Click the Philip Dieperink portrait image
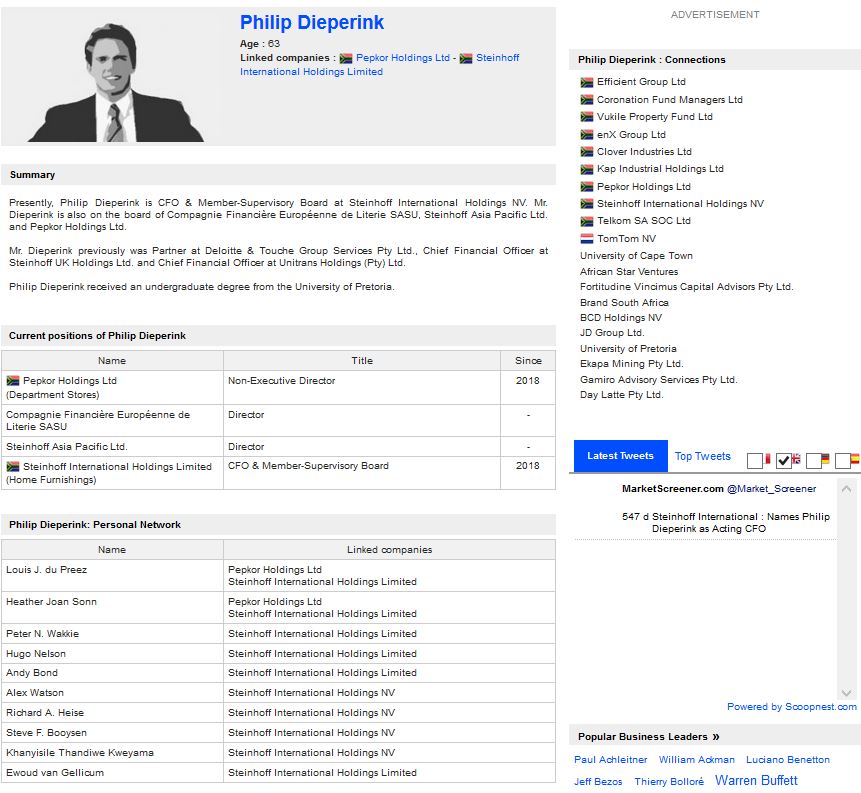861x793 pixels. [x=116, y=82]
